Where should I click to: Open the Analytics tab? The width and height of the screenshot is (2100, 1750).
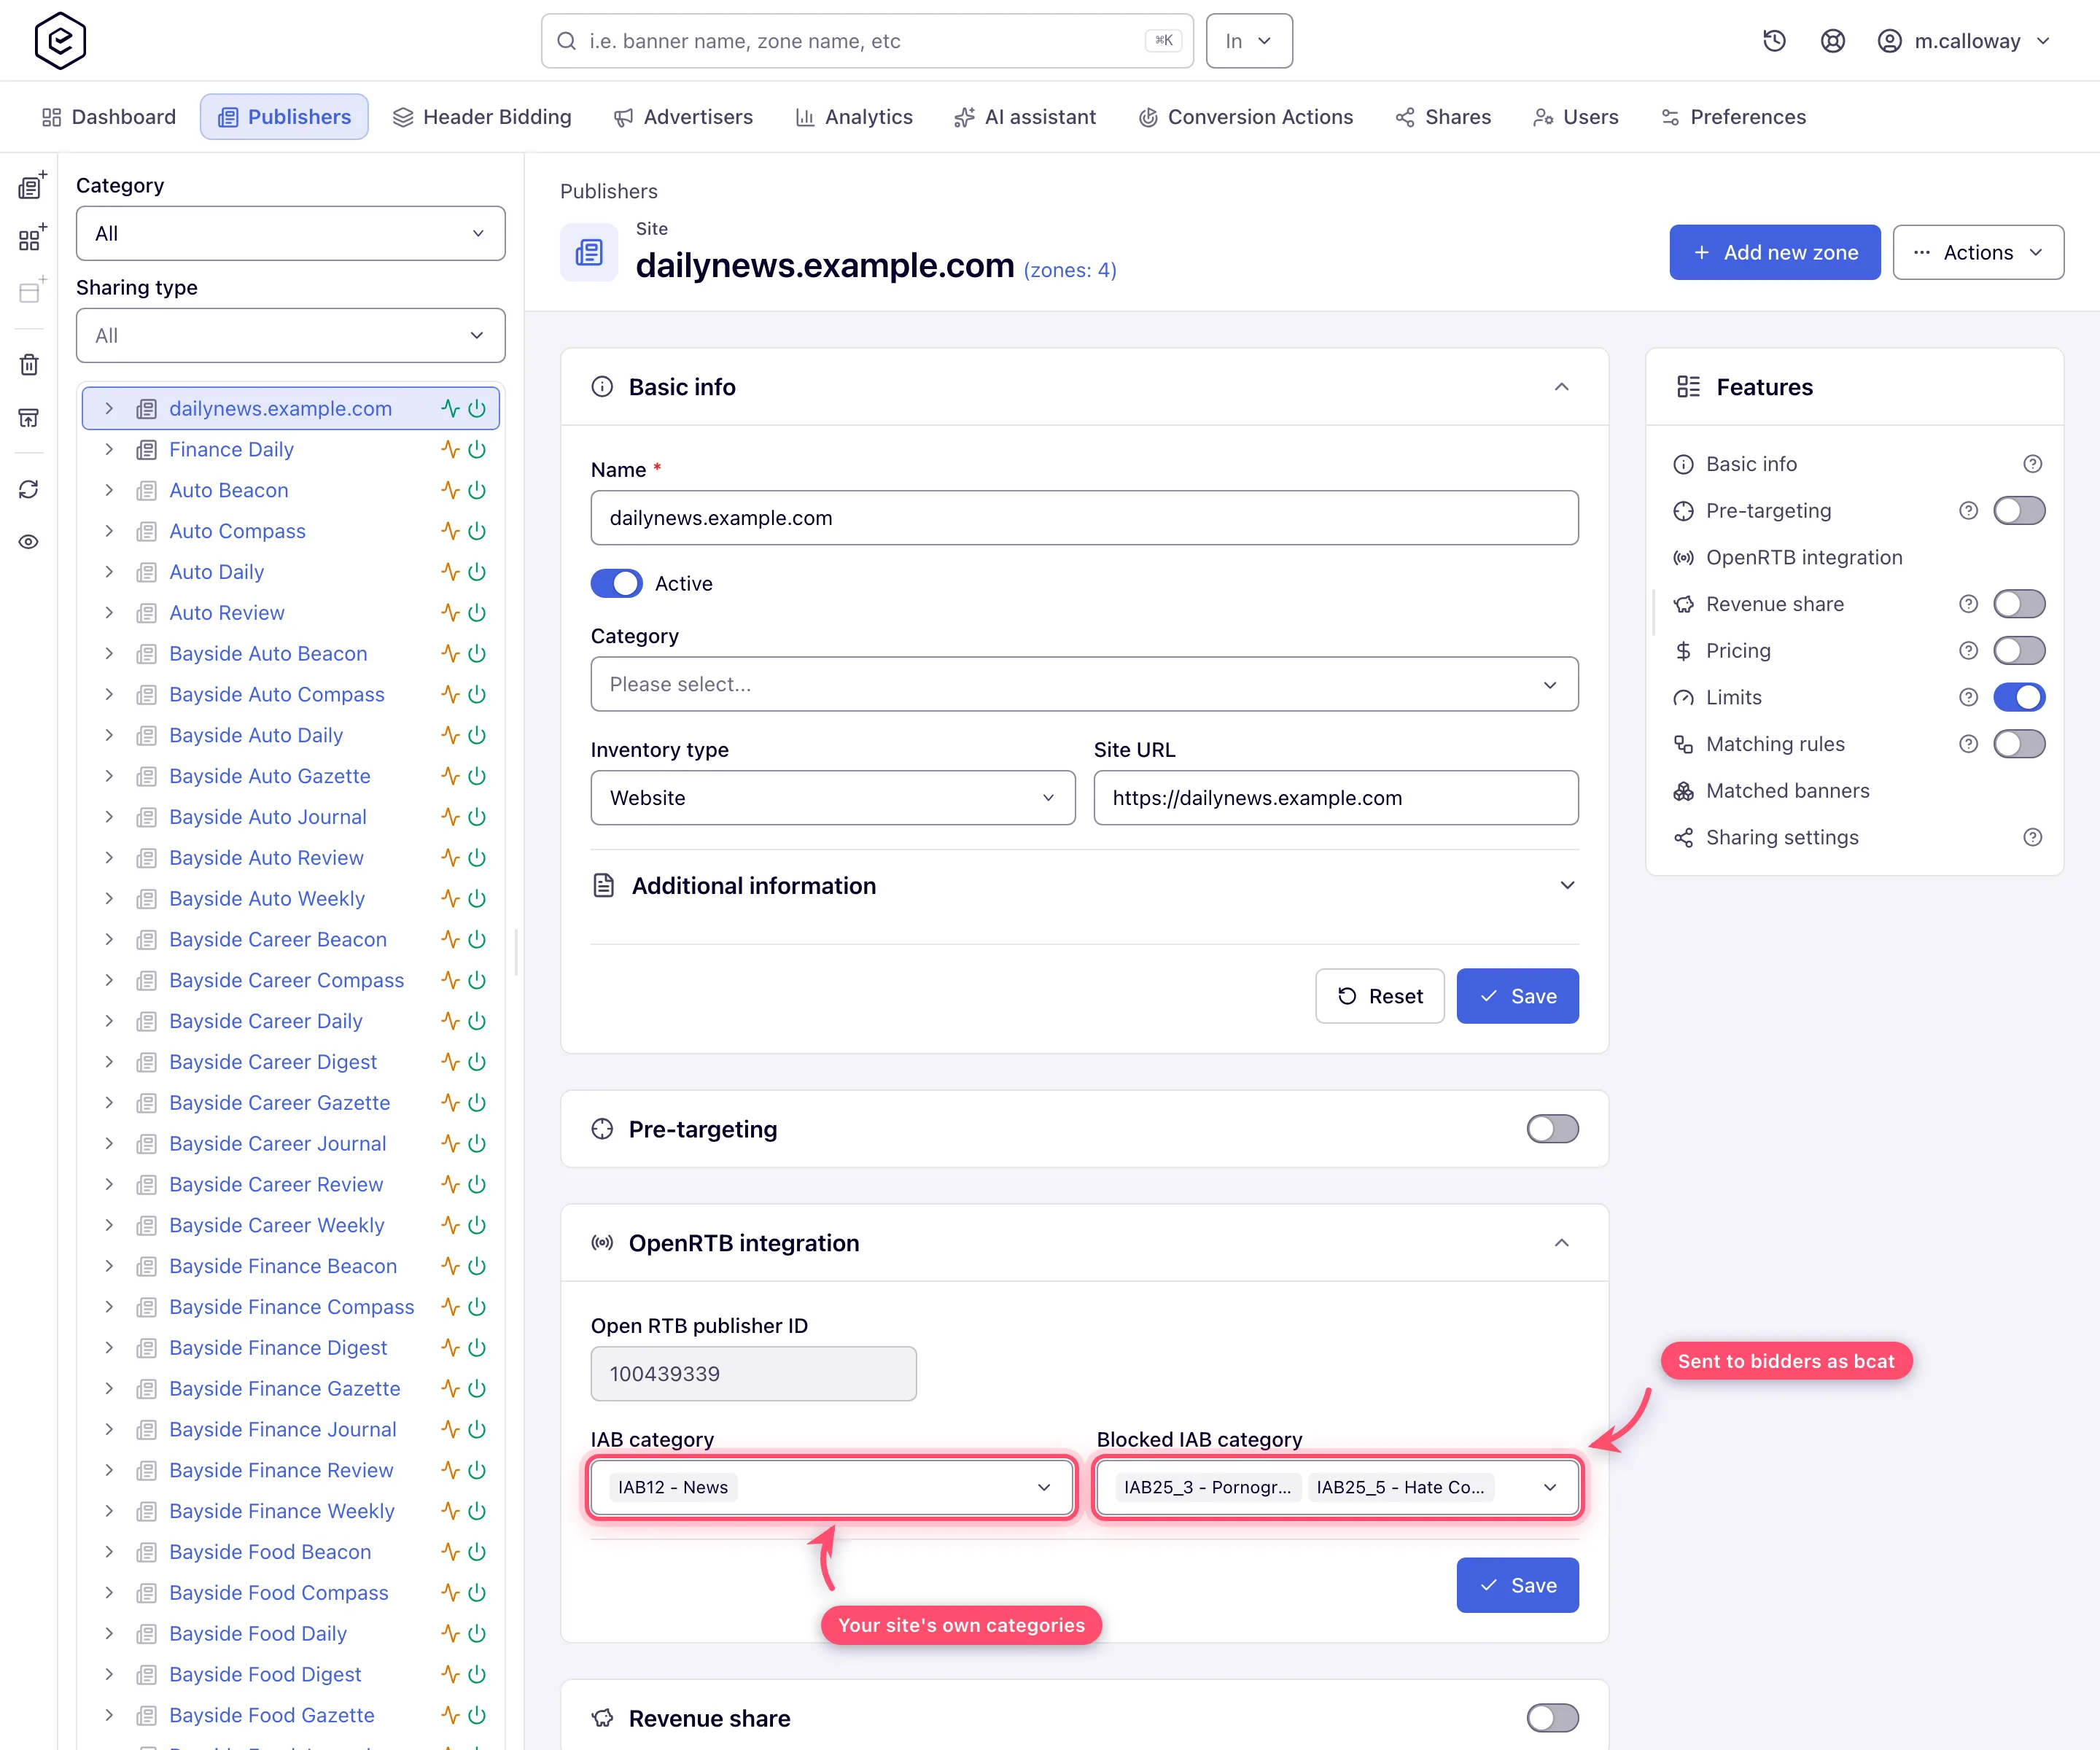click(x=854, y=117)
